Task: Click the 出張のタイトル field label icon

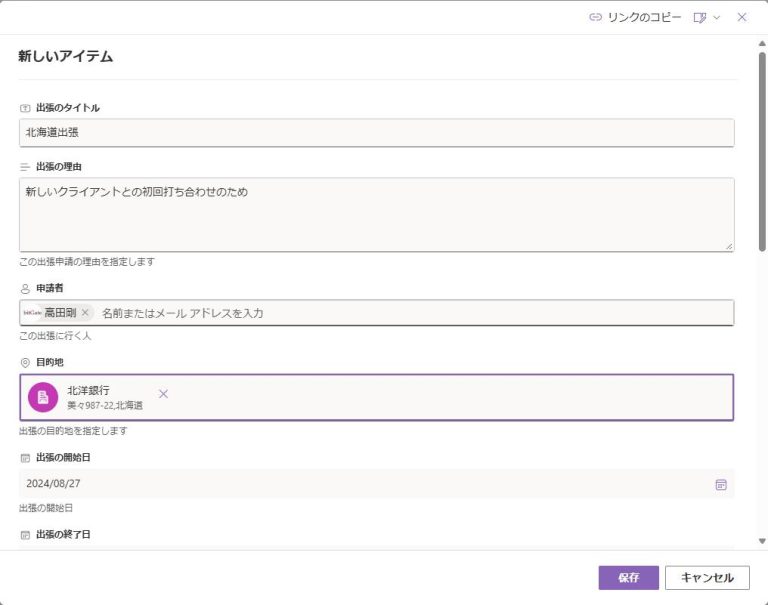Action: click(x=25, y=108)
